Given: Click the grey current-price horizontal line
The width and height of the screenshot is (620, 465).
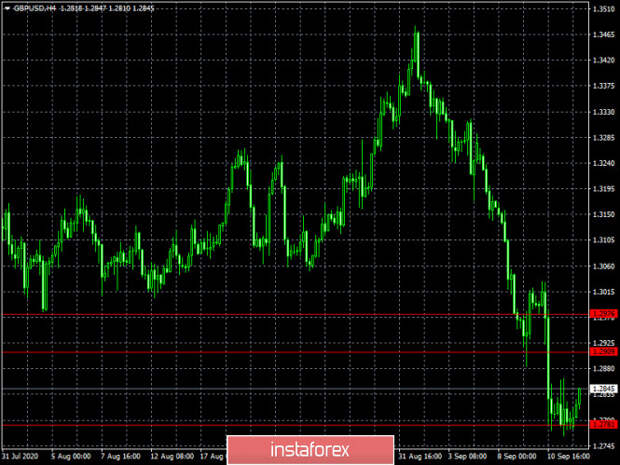Looking at the screenshot, I should (295, 389).
